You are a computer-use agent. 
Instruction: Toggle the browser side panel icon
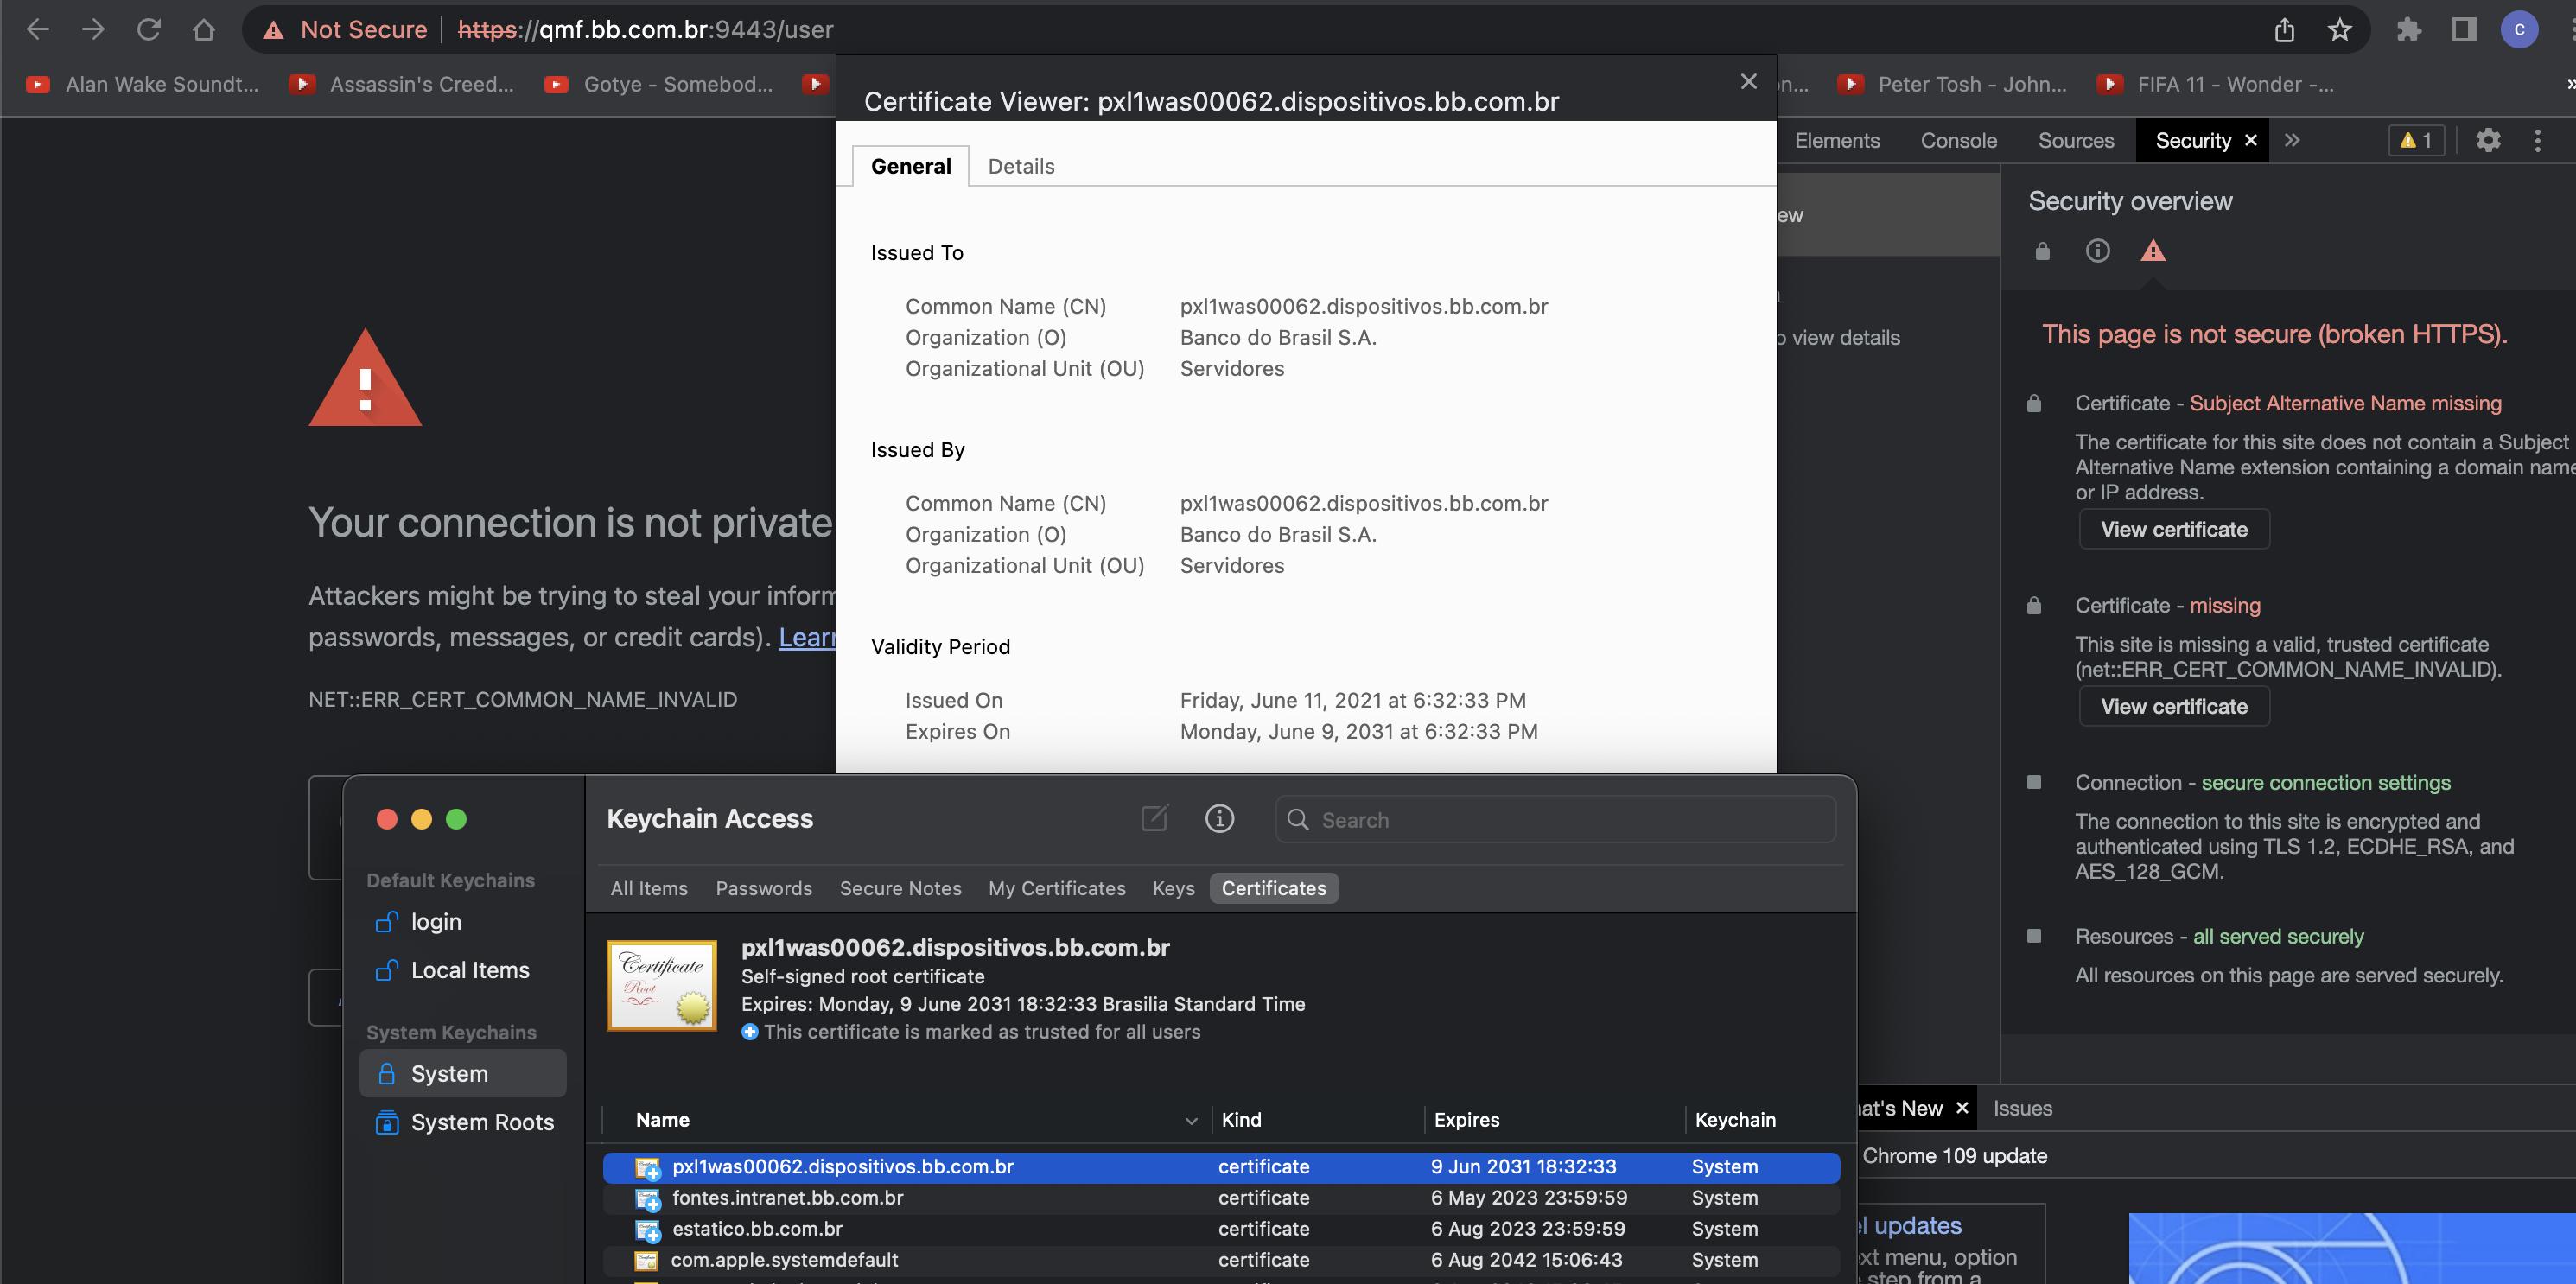(2464, 30)
